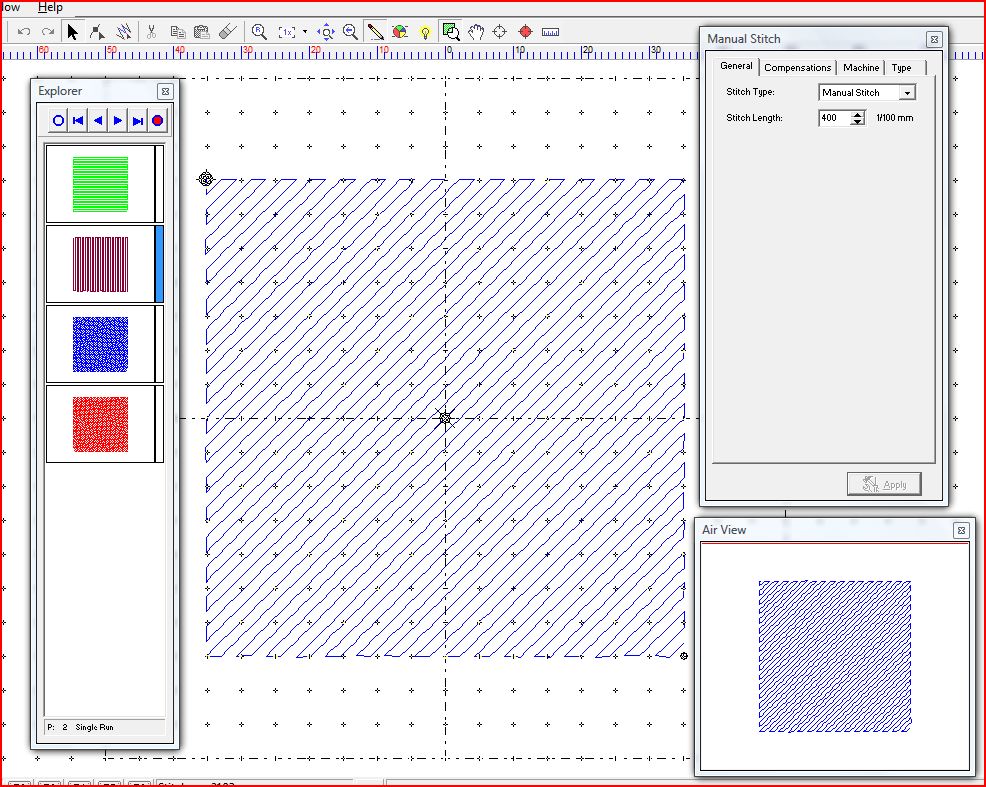
Task: Click the magnifier with R icon
Action: point(259,31)
